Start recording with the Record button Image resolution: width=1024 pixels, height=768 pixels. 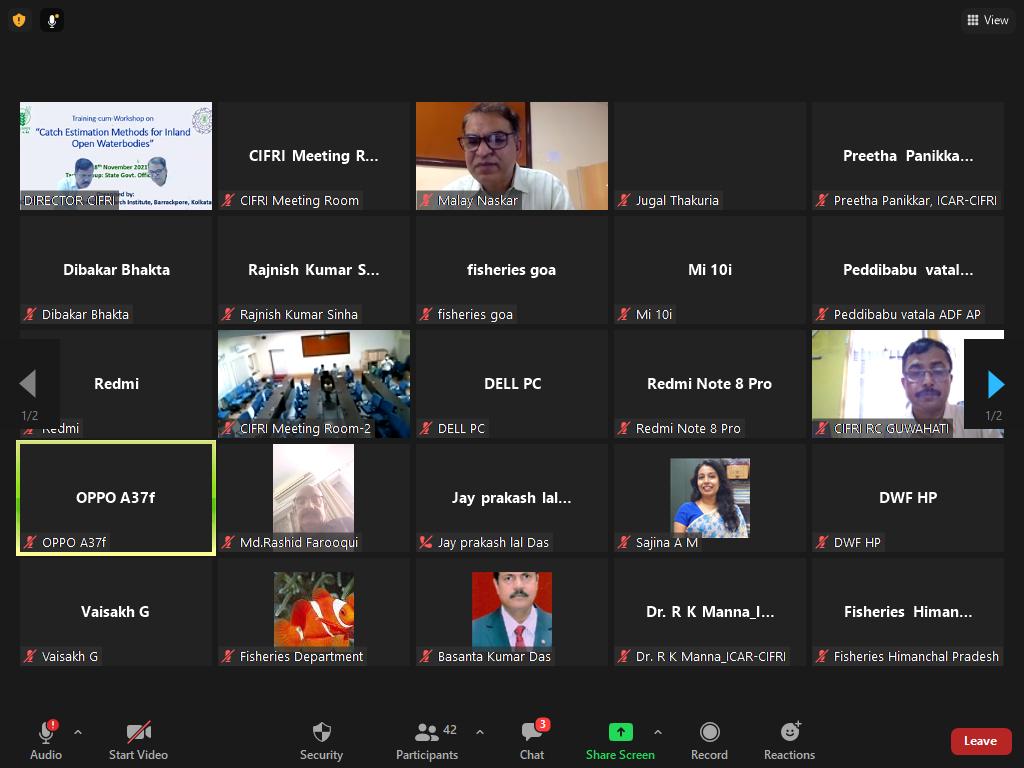[709, 741]
